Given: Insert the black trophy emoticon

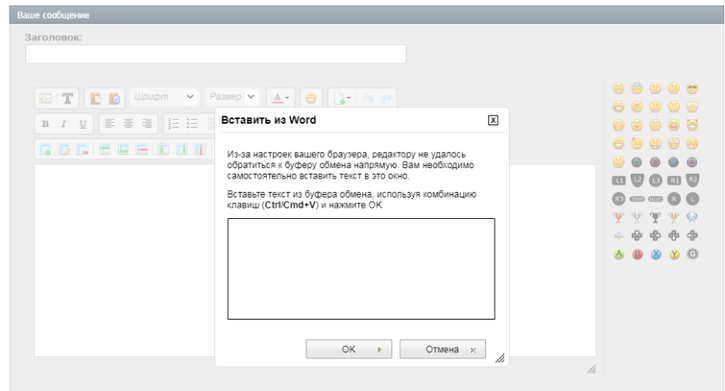Looking at the screenshot, I should click(655, 217).
